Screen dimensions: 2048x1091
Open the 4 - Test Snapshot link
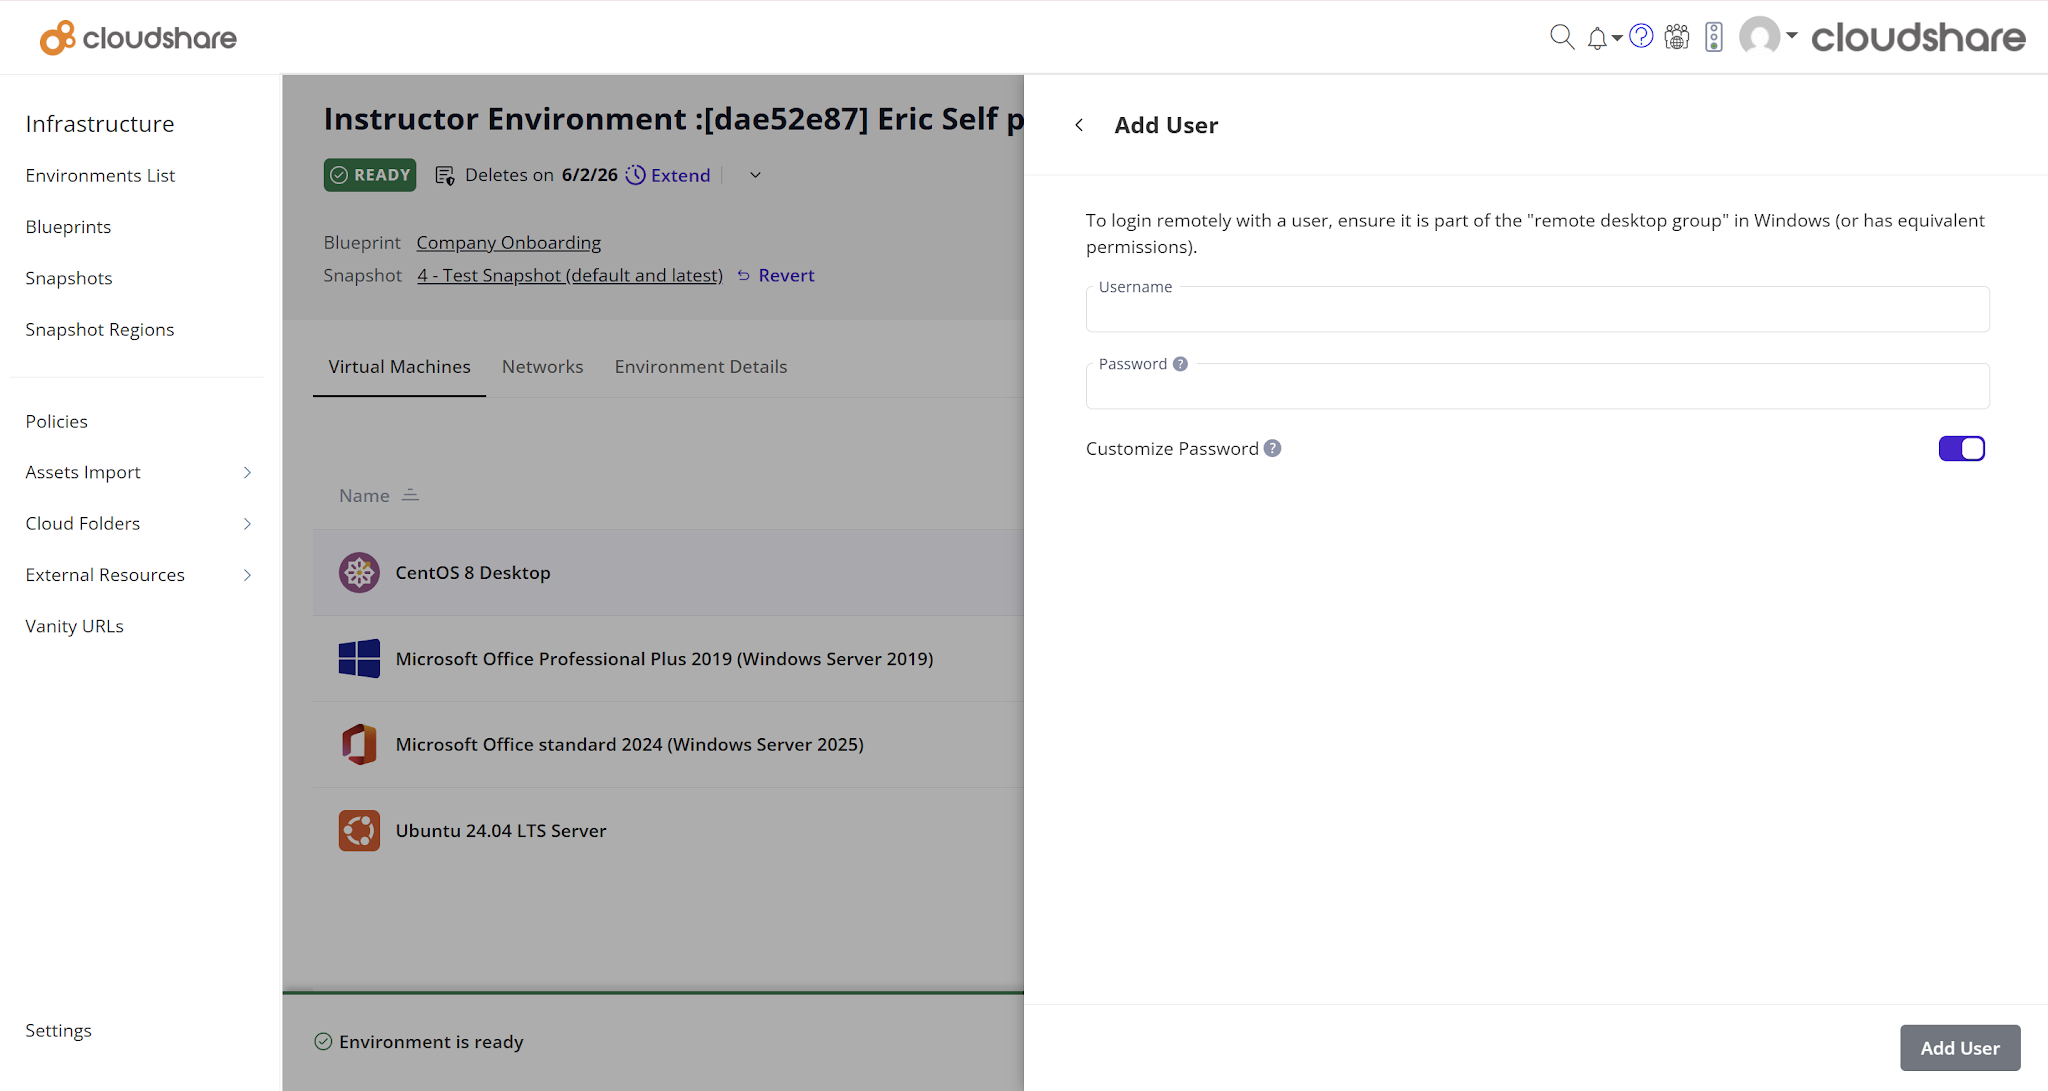[x=570, y=275]
